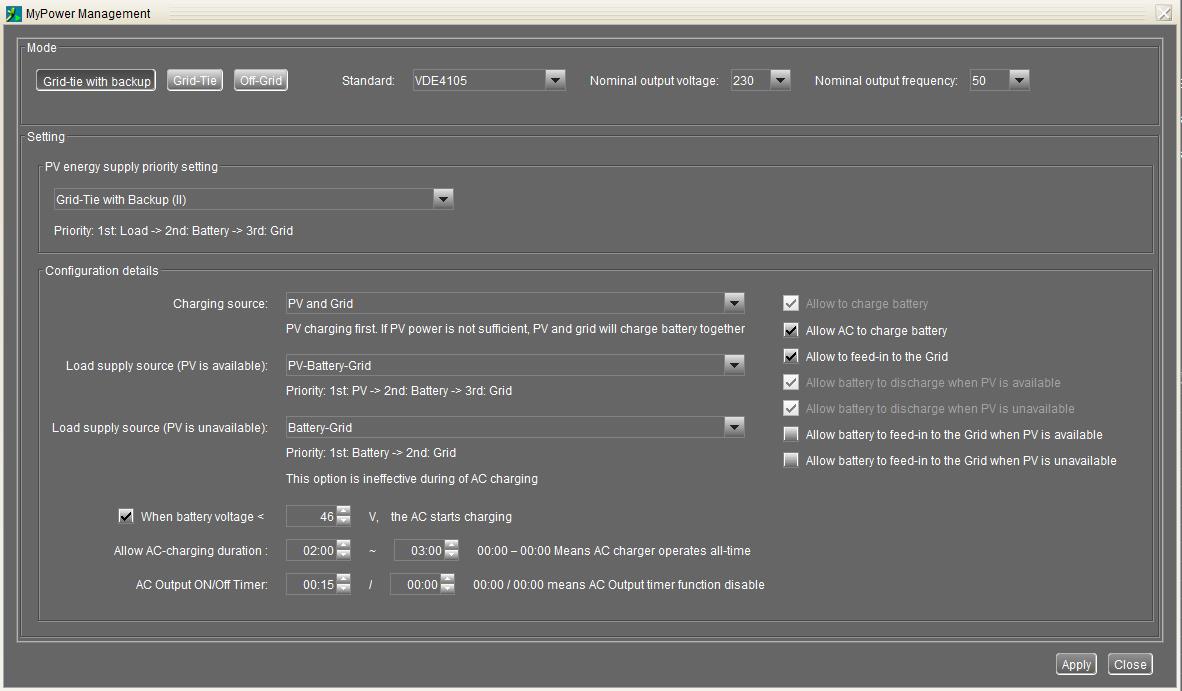Expand the Charging source dropdown
The image size is (1182, 691).
click(x=734, y=303)
